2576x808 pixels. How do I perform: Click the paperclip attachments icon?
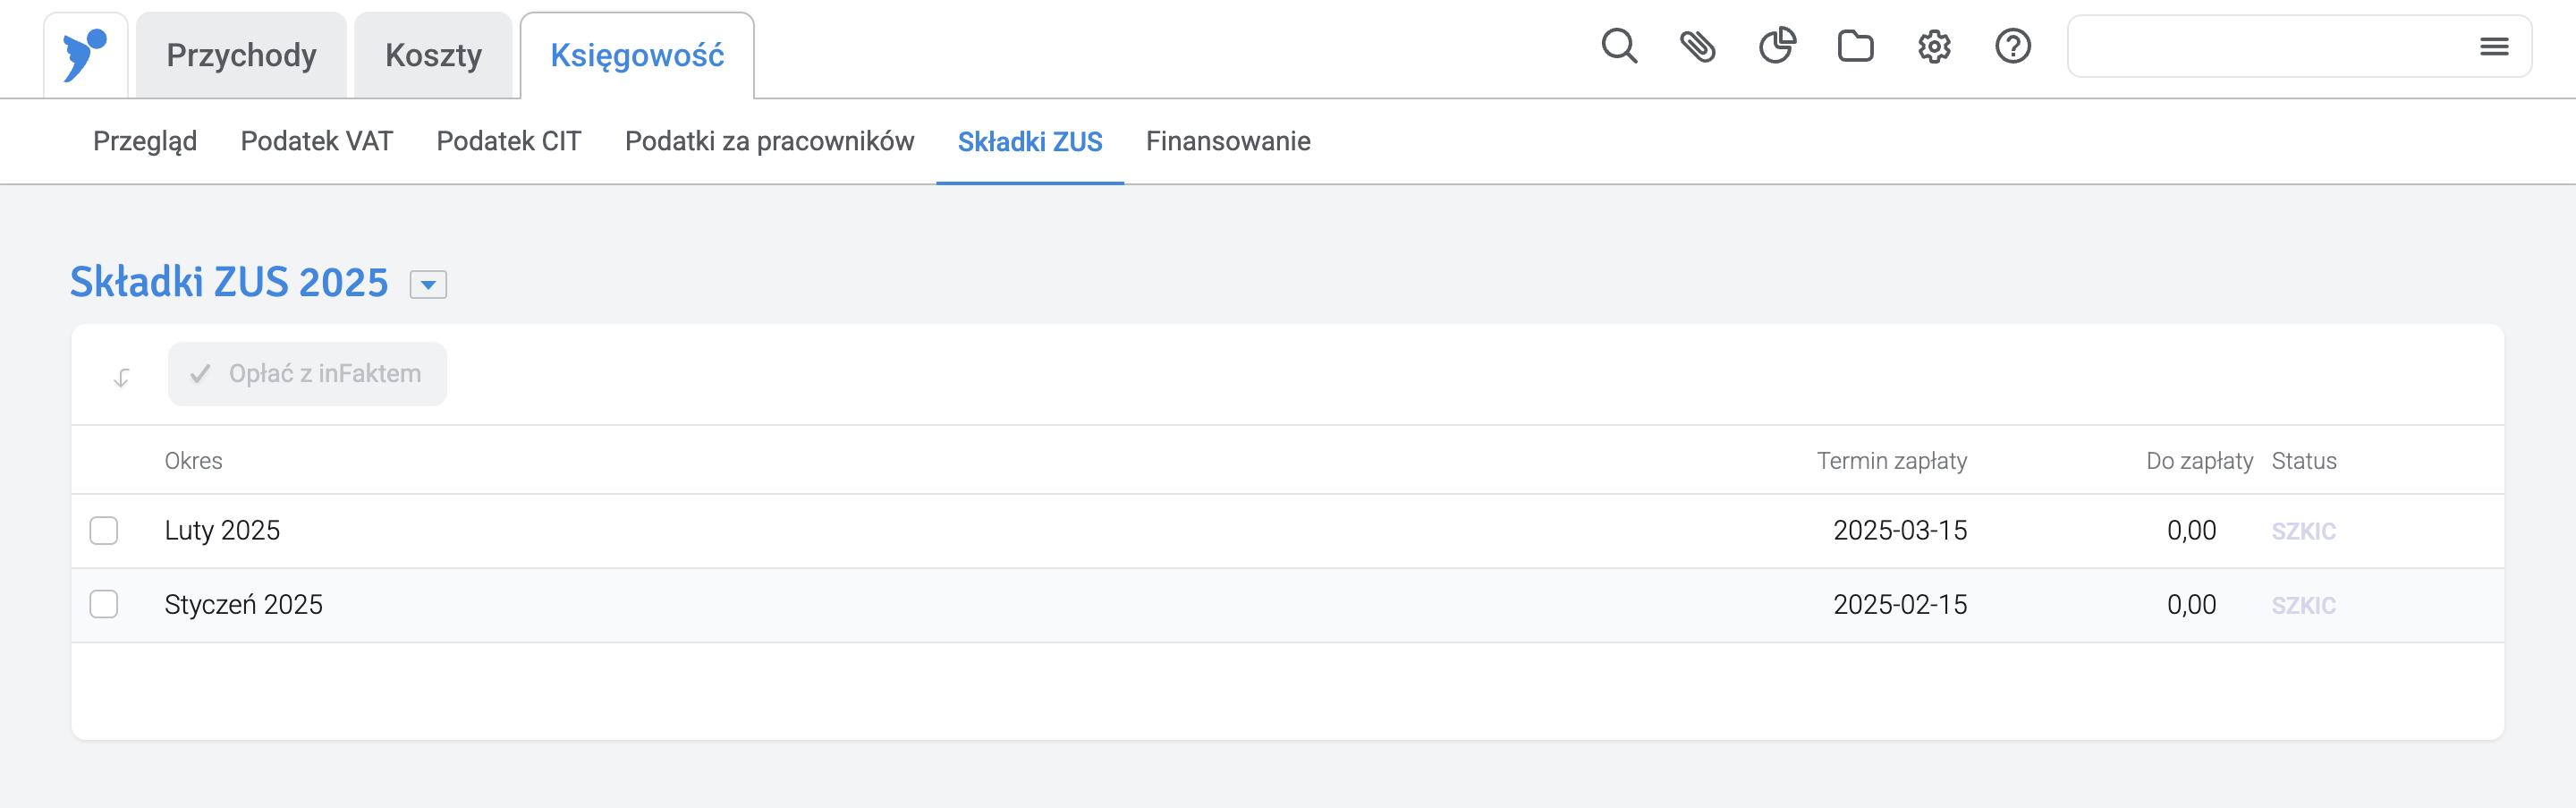click(1698, 47)
